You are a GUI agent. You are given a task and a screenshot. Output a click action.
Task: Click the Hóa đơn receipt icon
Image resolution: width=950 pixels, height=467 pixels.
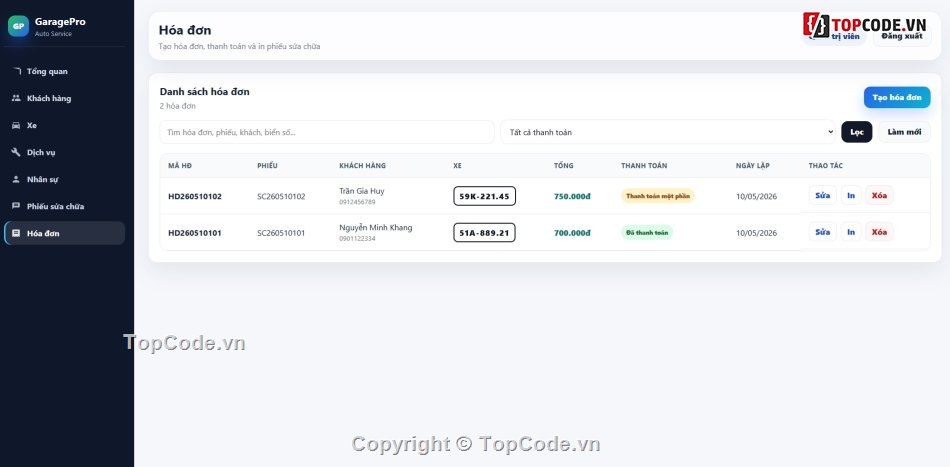point(16,233)
